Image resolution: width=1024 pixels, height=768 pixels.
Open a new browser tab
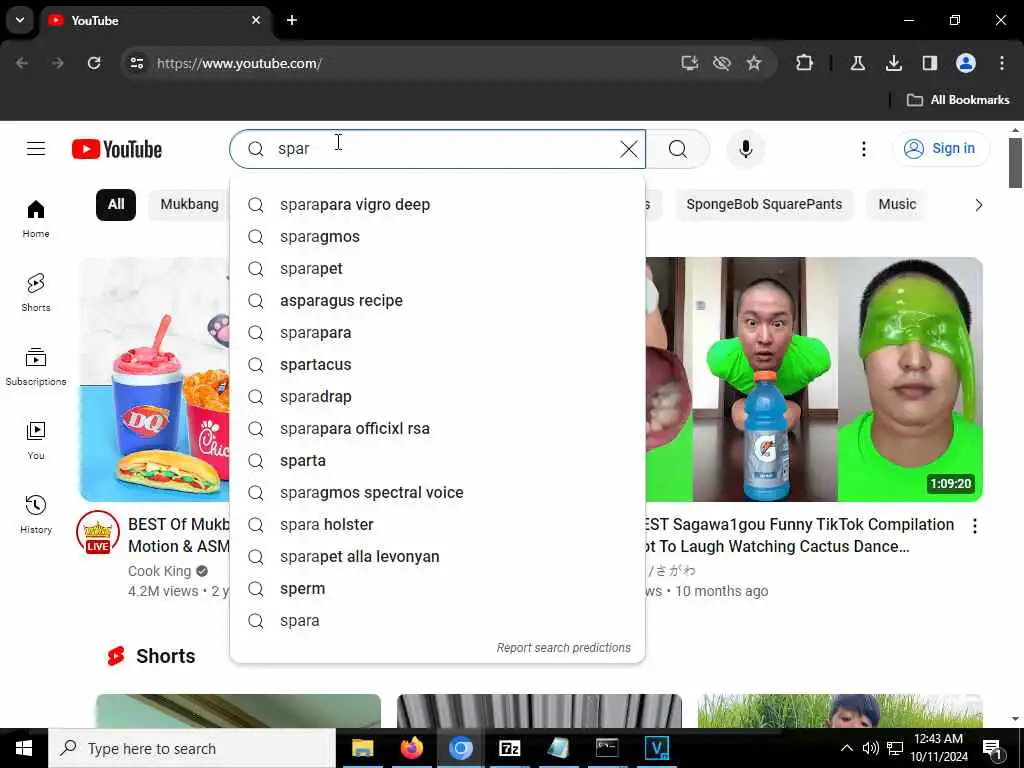pyautogui.click(x=292, y=20)
